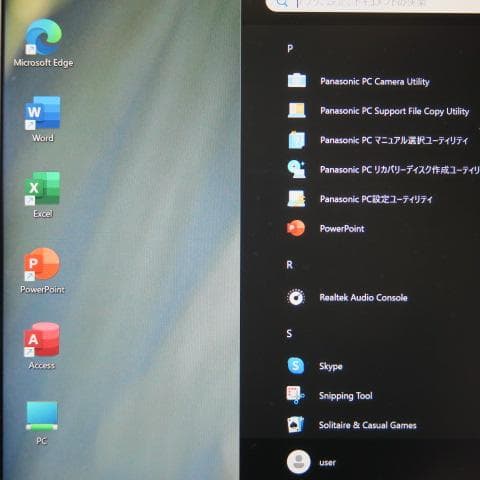This screenshot has width=480, height=480.
Task: Launch Realtek Audio Console entry
Action: click(364, 297)
